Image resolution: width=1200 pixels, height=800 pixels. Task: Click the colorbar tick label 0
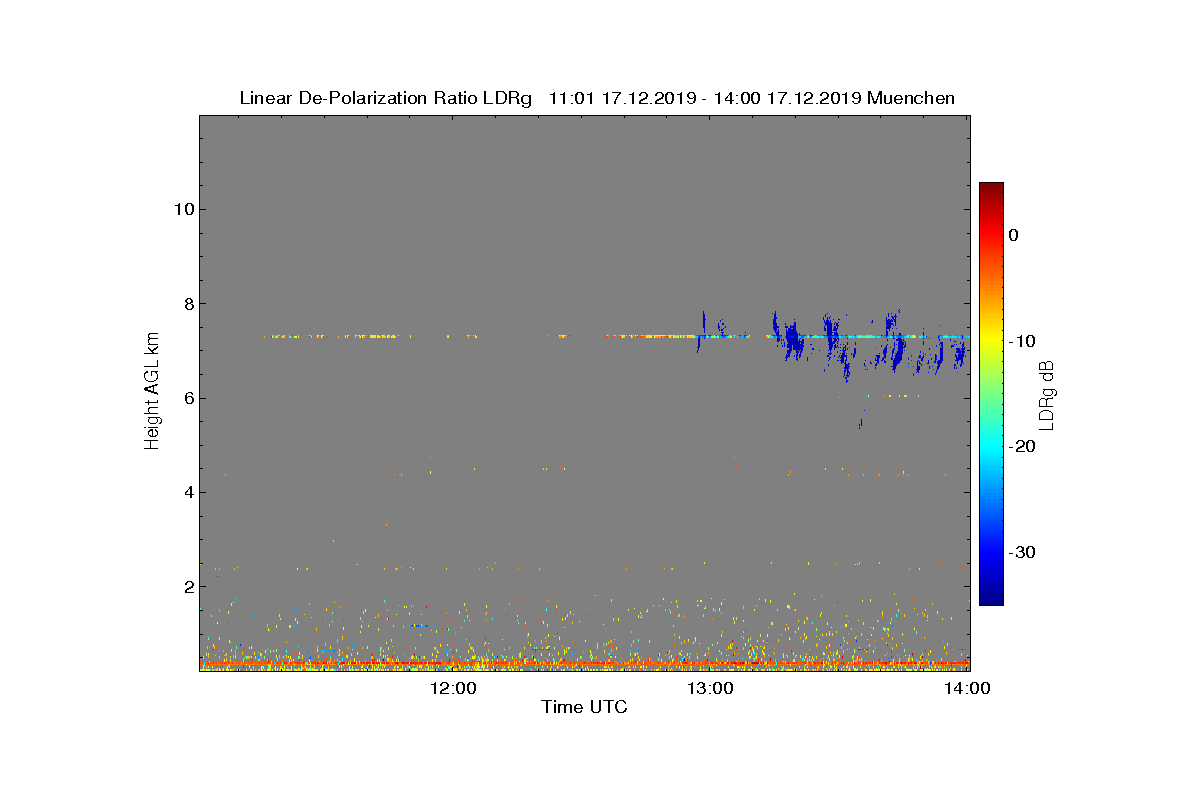(1014, 235)
